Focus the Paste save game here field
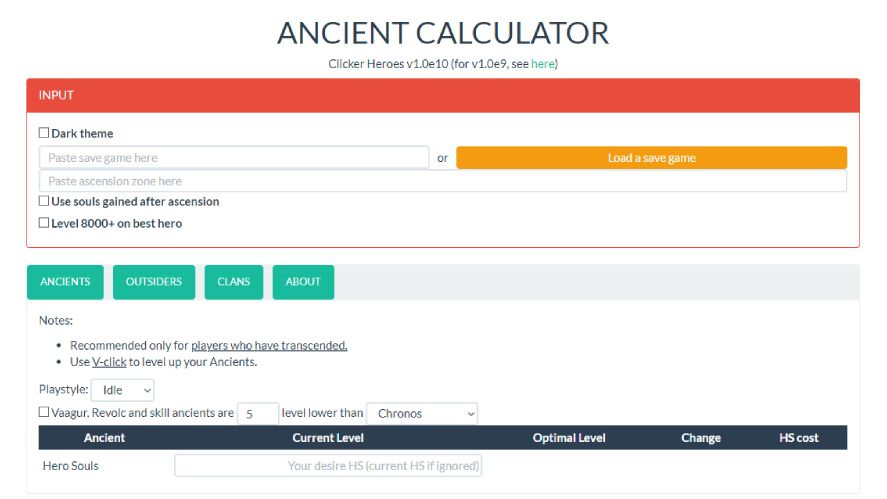887x499 pixels. click(234, 158)
